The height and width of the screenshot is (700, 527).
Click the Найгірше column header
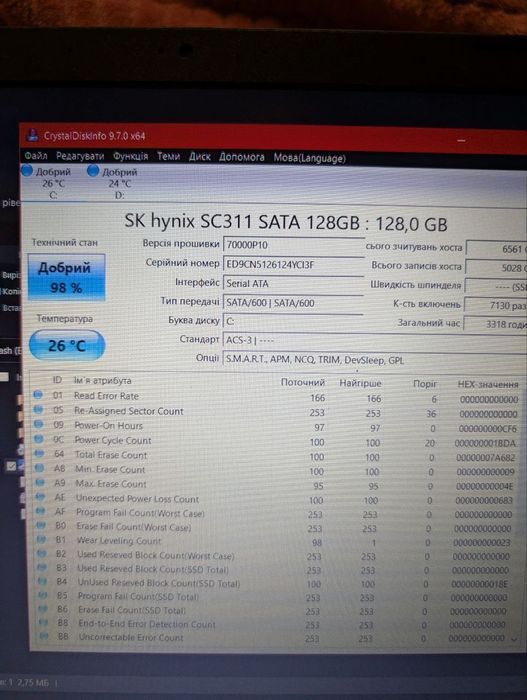point(360,383)
